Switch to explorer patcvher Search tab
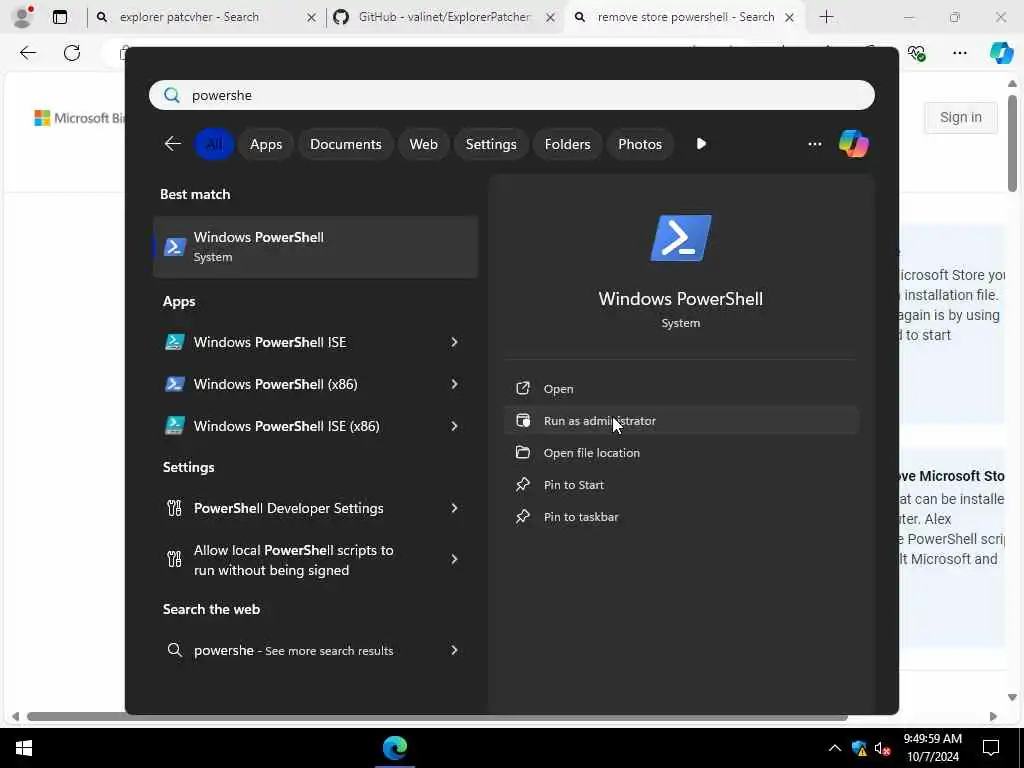This screenshot has height=768, width=1024. pos(205,17)
